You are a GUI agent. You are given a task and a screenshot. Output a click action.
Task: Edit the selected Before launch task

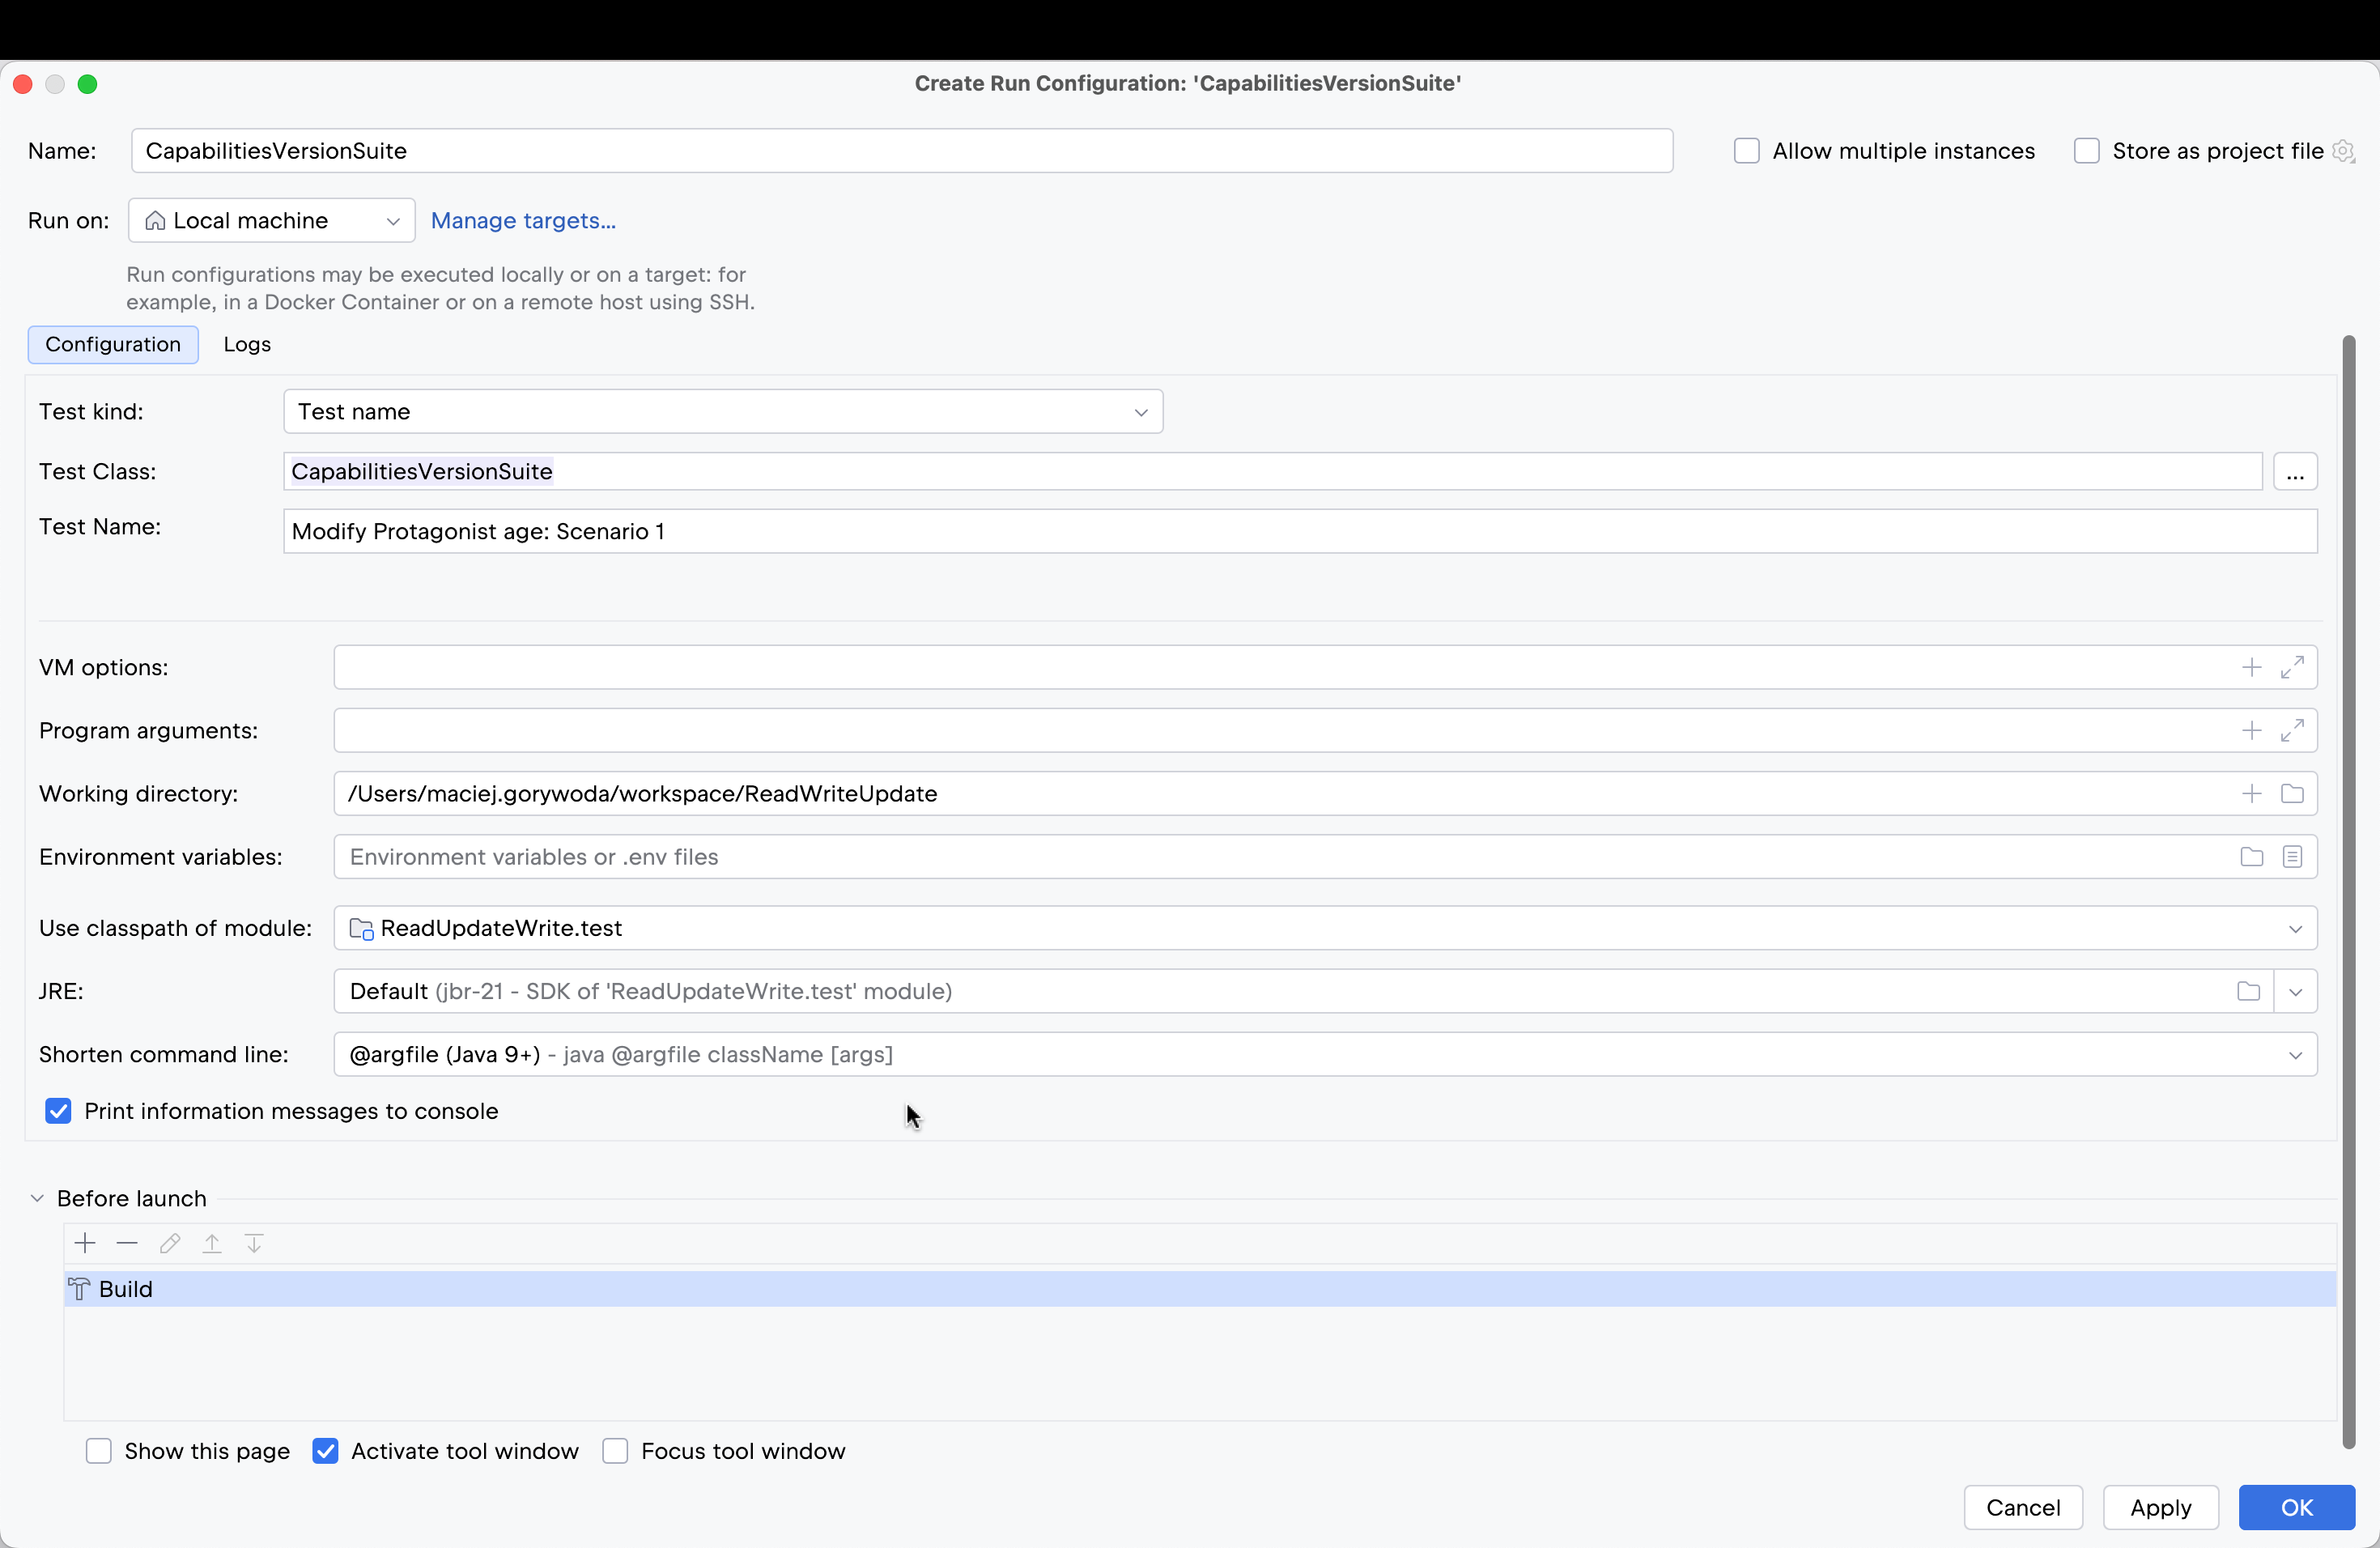[170, 1243]
